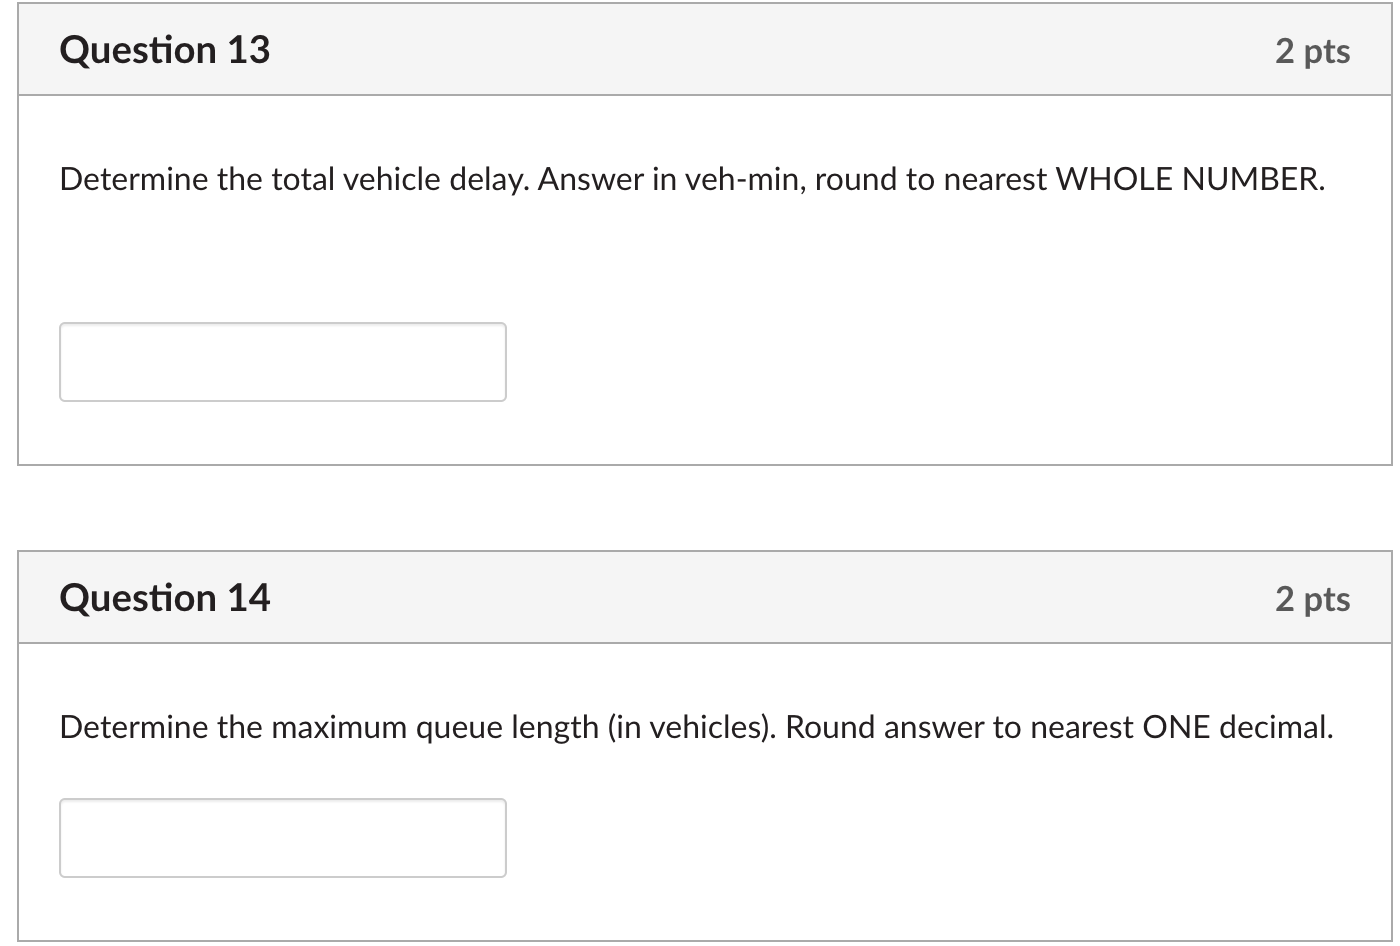Click the gray title bar of Question 14

click(x=700, y=597)
